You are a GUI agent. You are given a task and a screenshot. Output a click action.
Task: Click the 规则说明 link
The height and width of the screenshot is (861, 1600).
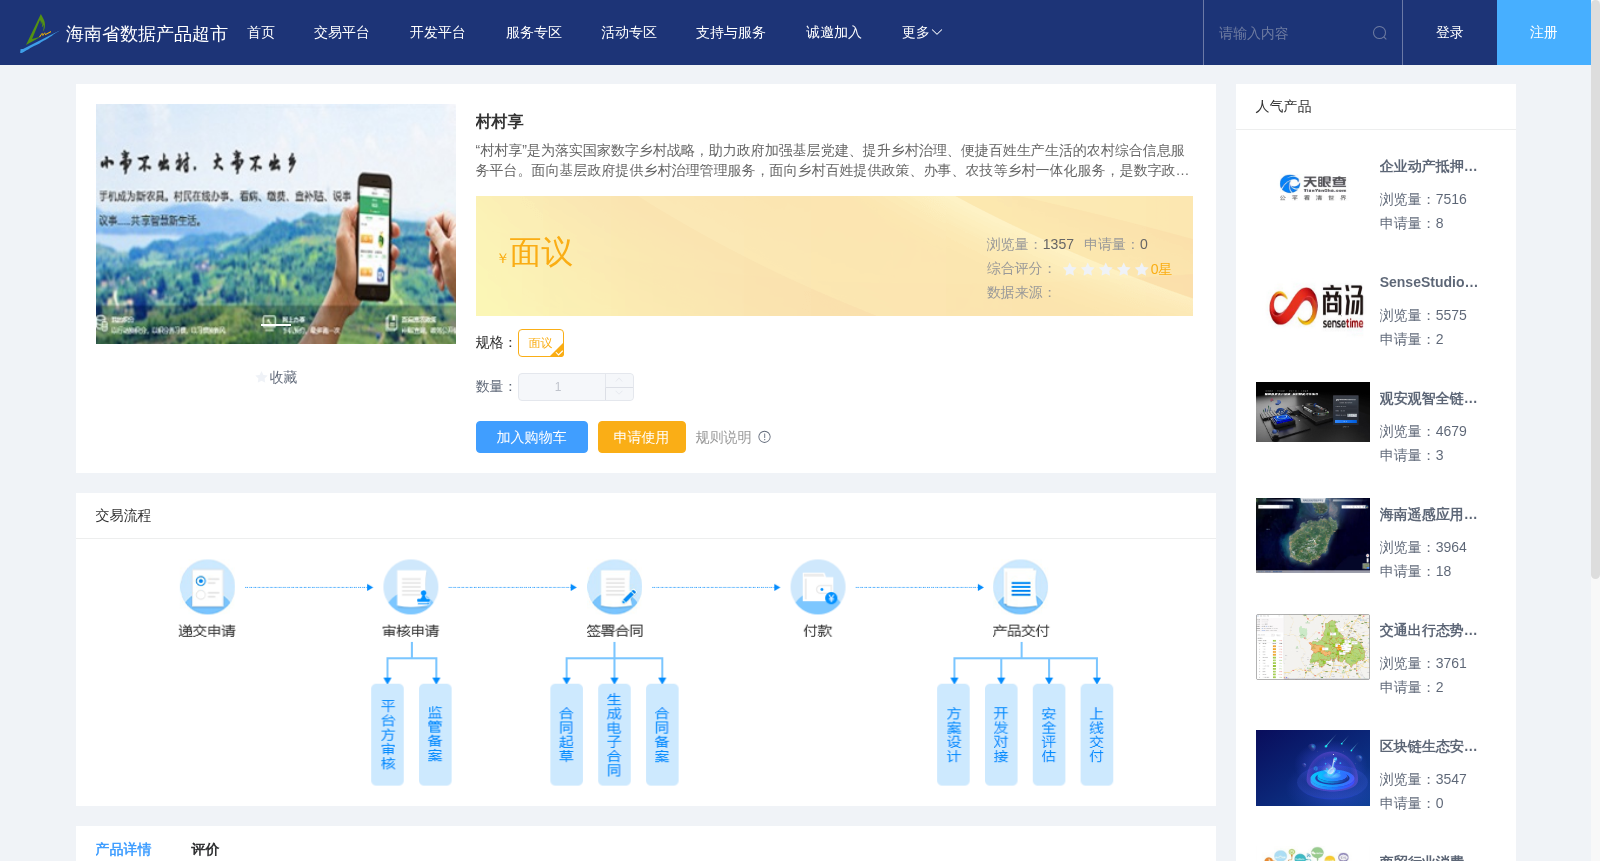pos(723,437)
